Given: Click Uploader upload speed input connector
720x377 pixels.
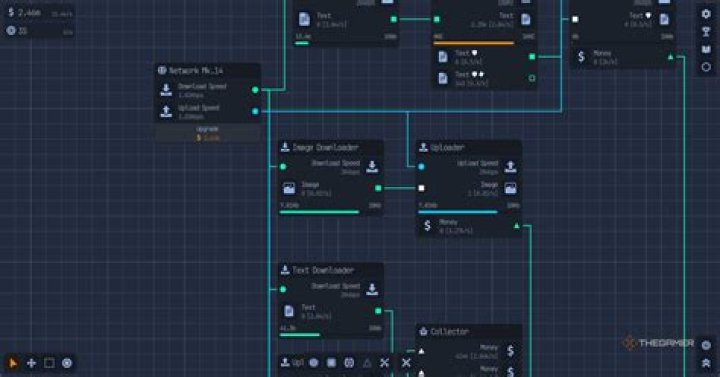Looking at the screenshot, I should pos(422,167).
